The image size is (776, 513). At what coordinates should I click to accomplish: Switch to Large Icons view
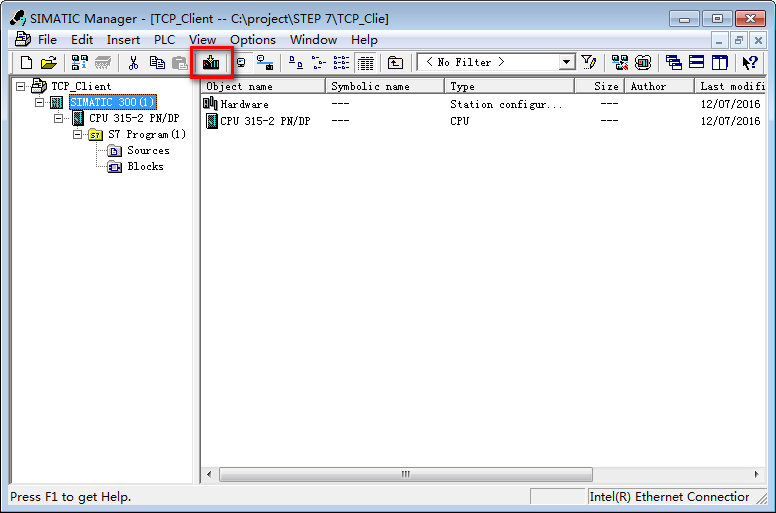pyautogui.click(x=295, y=62)
